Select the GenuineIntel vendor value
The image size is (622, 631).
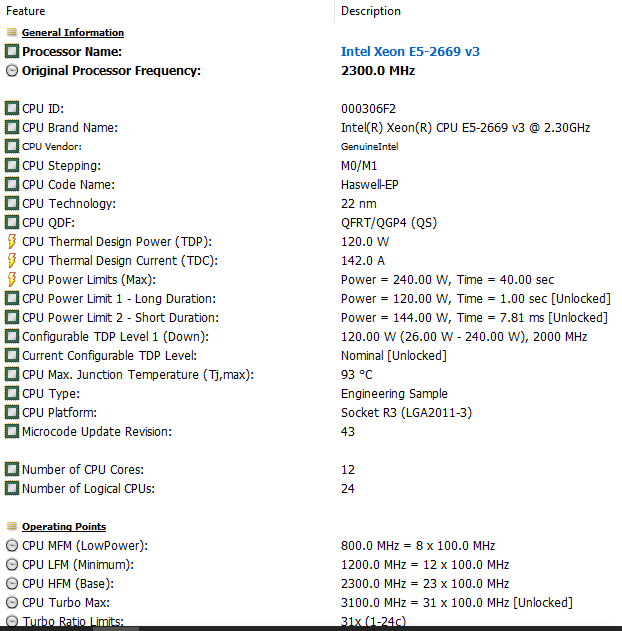[x=369, y=146]
